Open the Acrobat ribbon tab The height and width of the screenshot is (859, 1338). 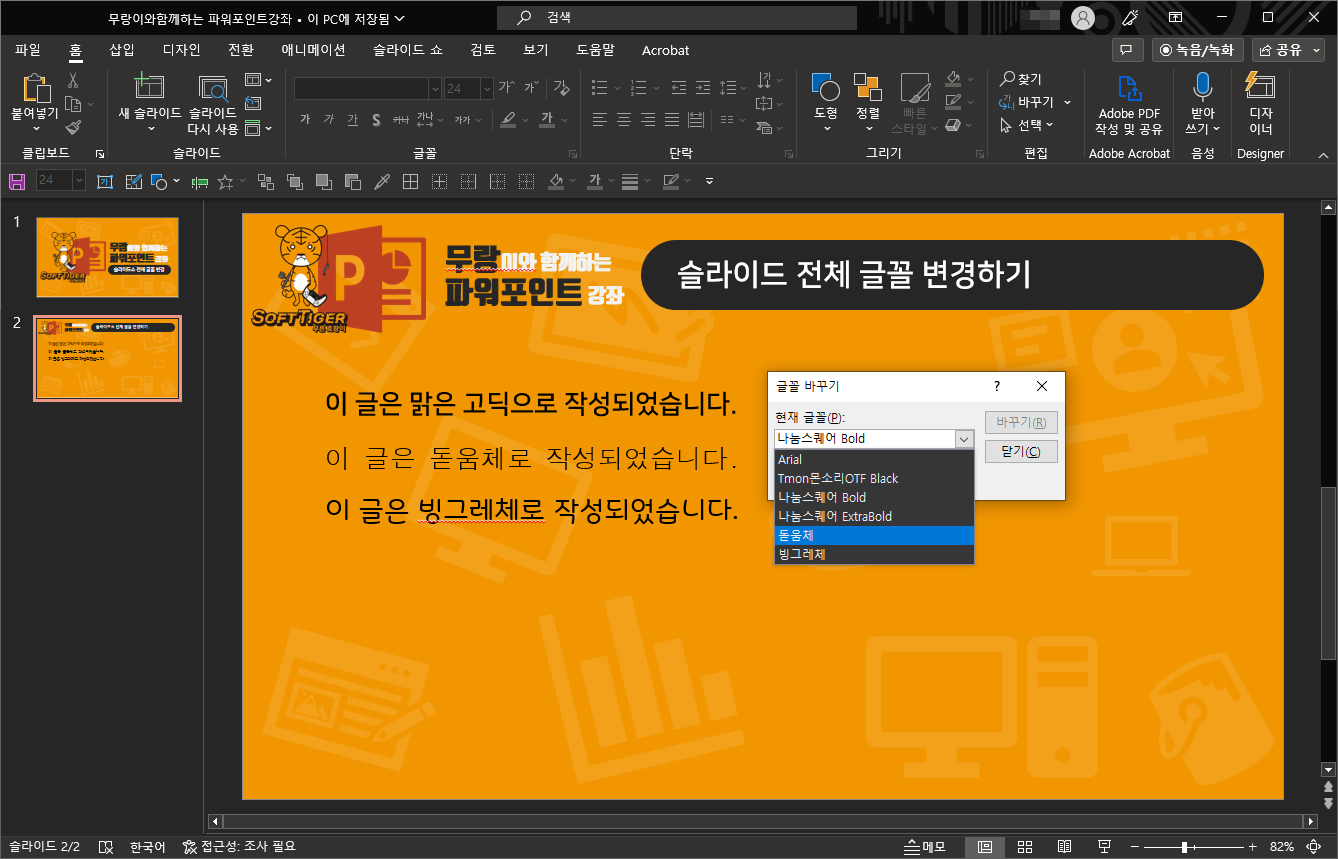pyautogui.click(x=665, y=50)
